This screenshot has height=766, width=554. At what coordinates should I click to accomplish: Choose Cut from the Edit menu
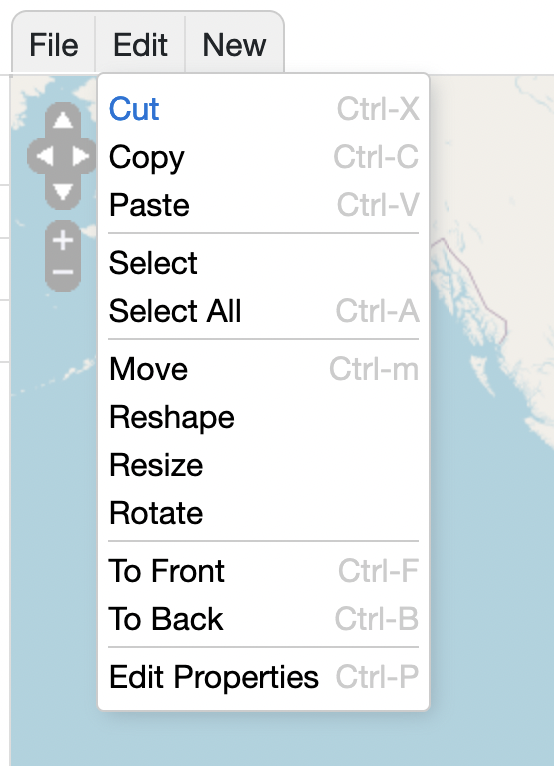[x=264, y=108]
